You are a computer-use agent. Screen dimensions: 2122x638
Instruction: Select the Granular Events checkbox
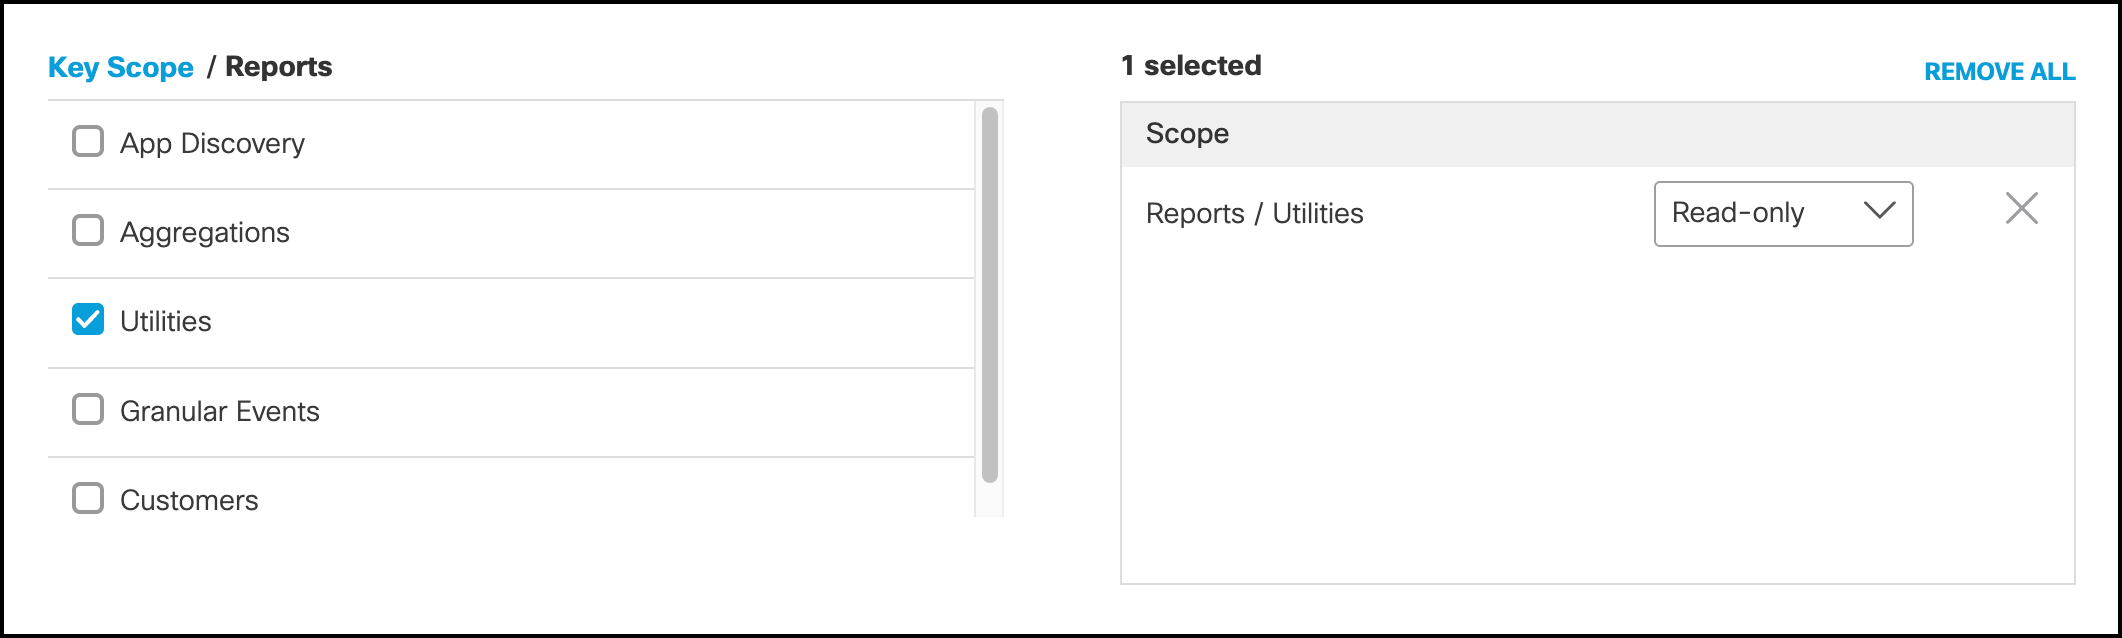87,409
